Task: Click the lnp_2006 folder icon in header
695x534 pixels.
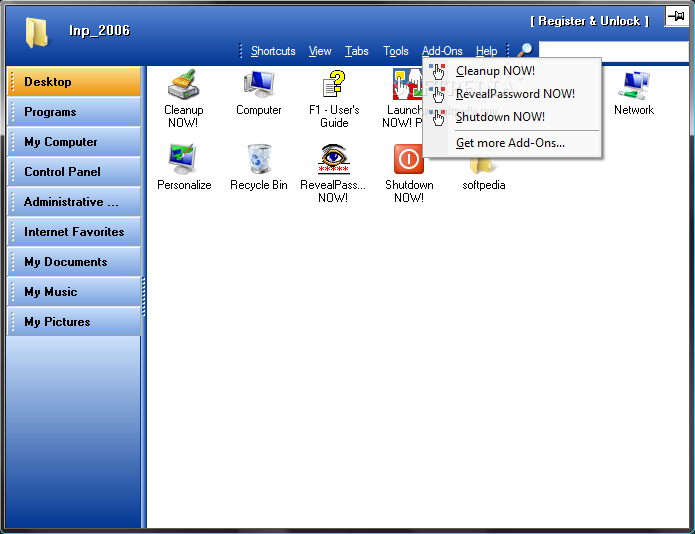Action: click(37, 32)
